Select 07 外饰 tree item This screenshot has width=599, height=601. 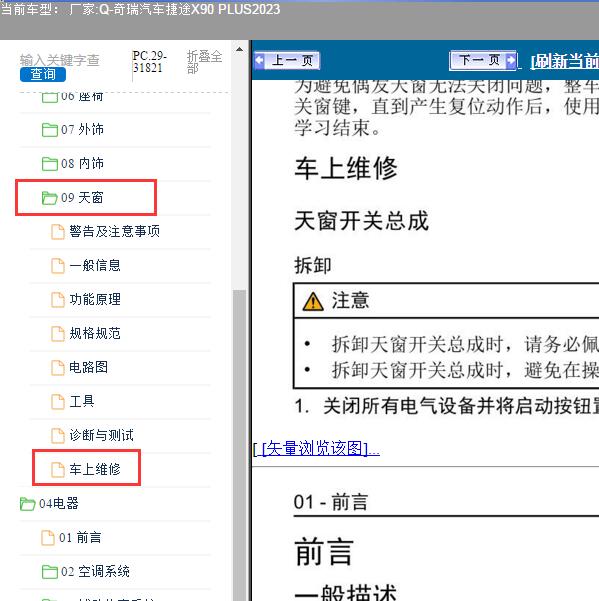[x=82, y=130]
